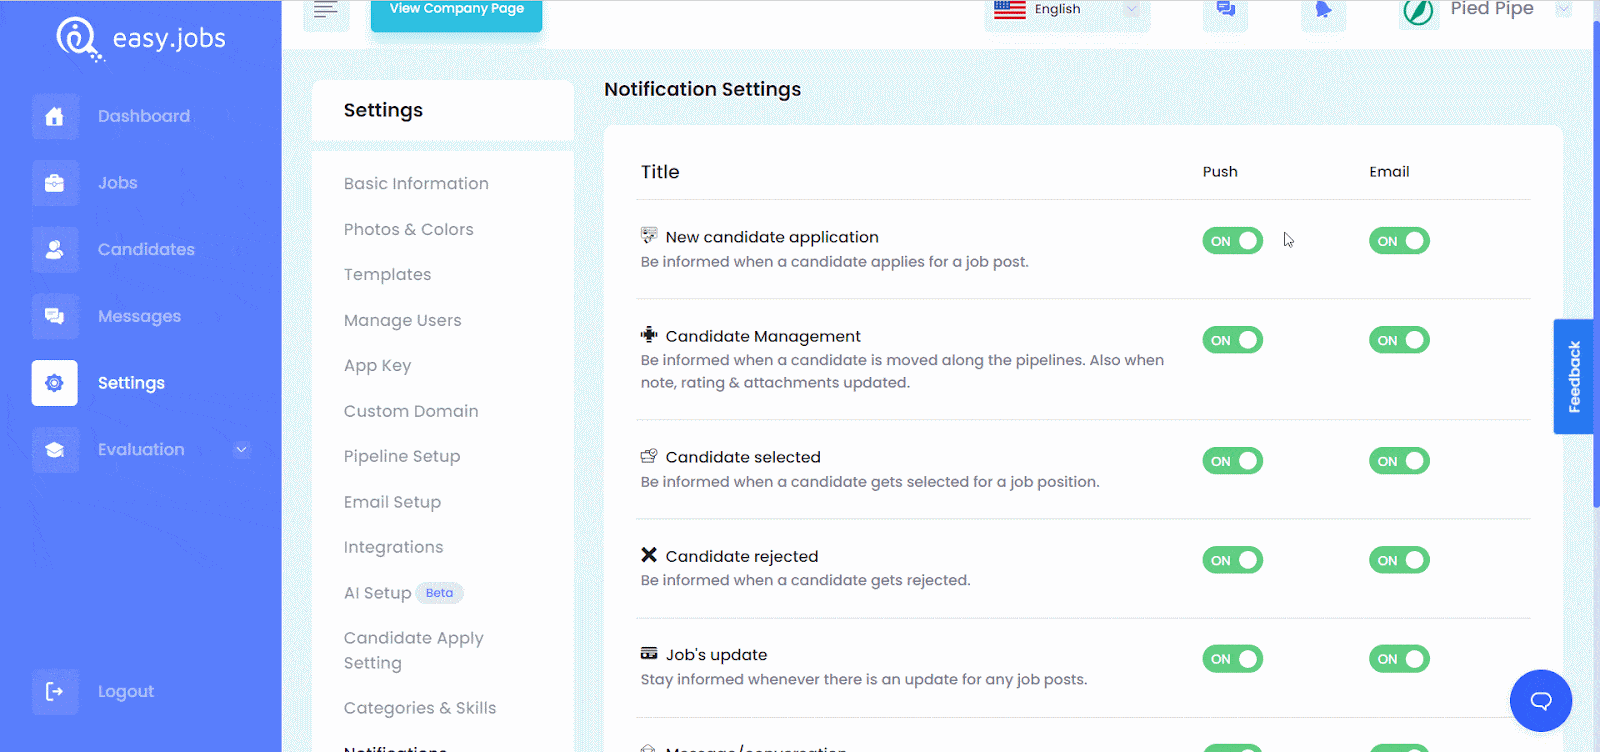1600x752 pixels.
Task: Open the Dashboard home icon
Action: tap(55, 116)
